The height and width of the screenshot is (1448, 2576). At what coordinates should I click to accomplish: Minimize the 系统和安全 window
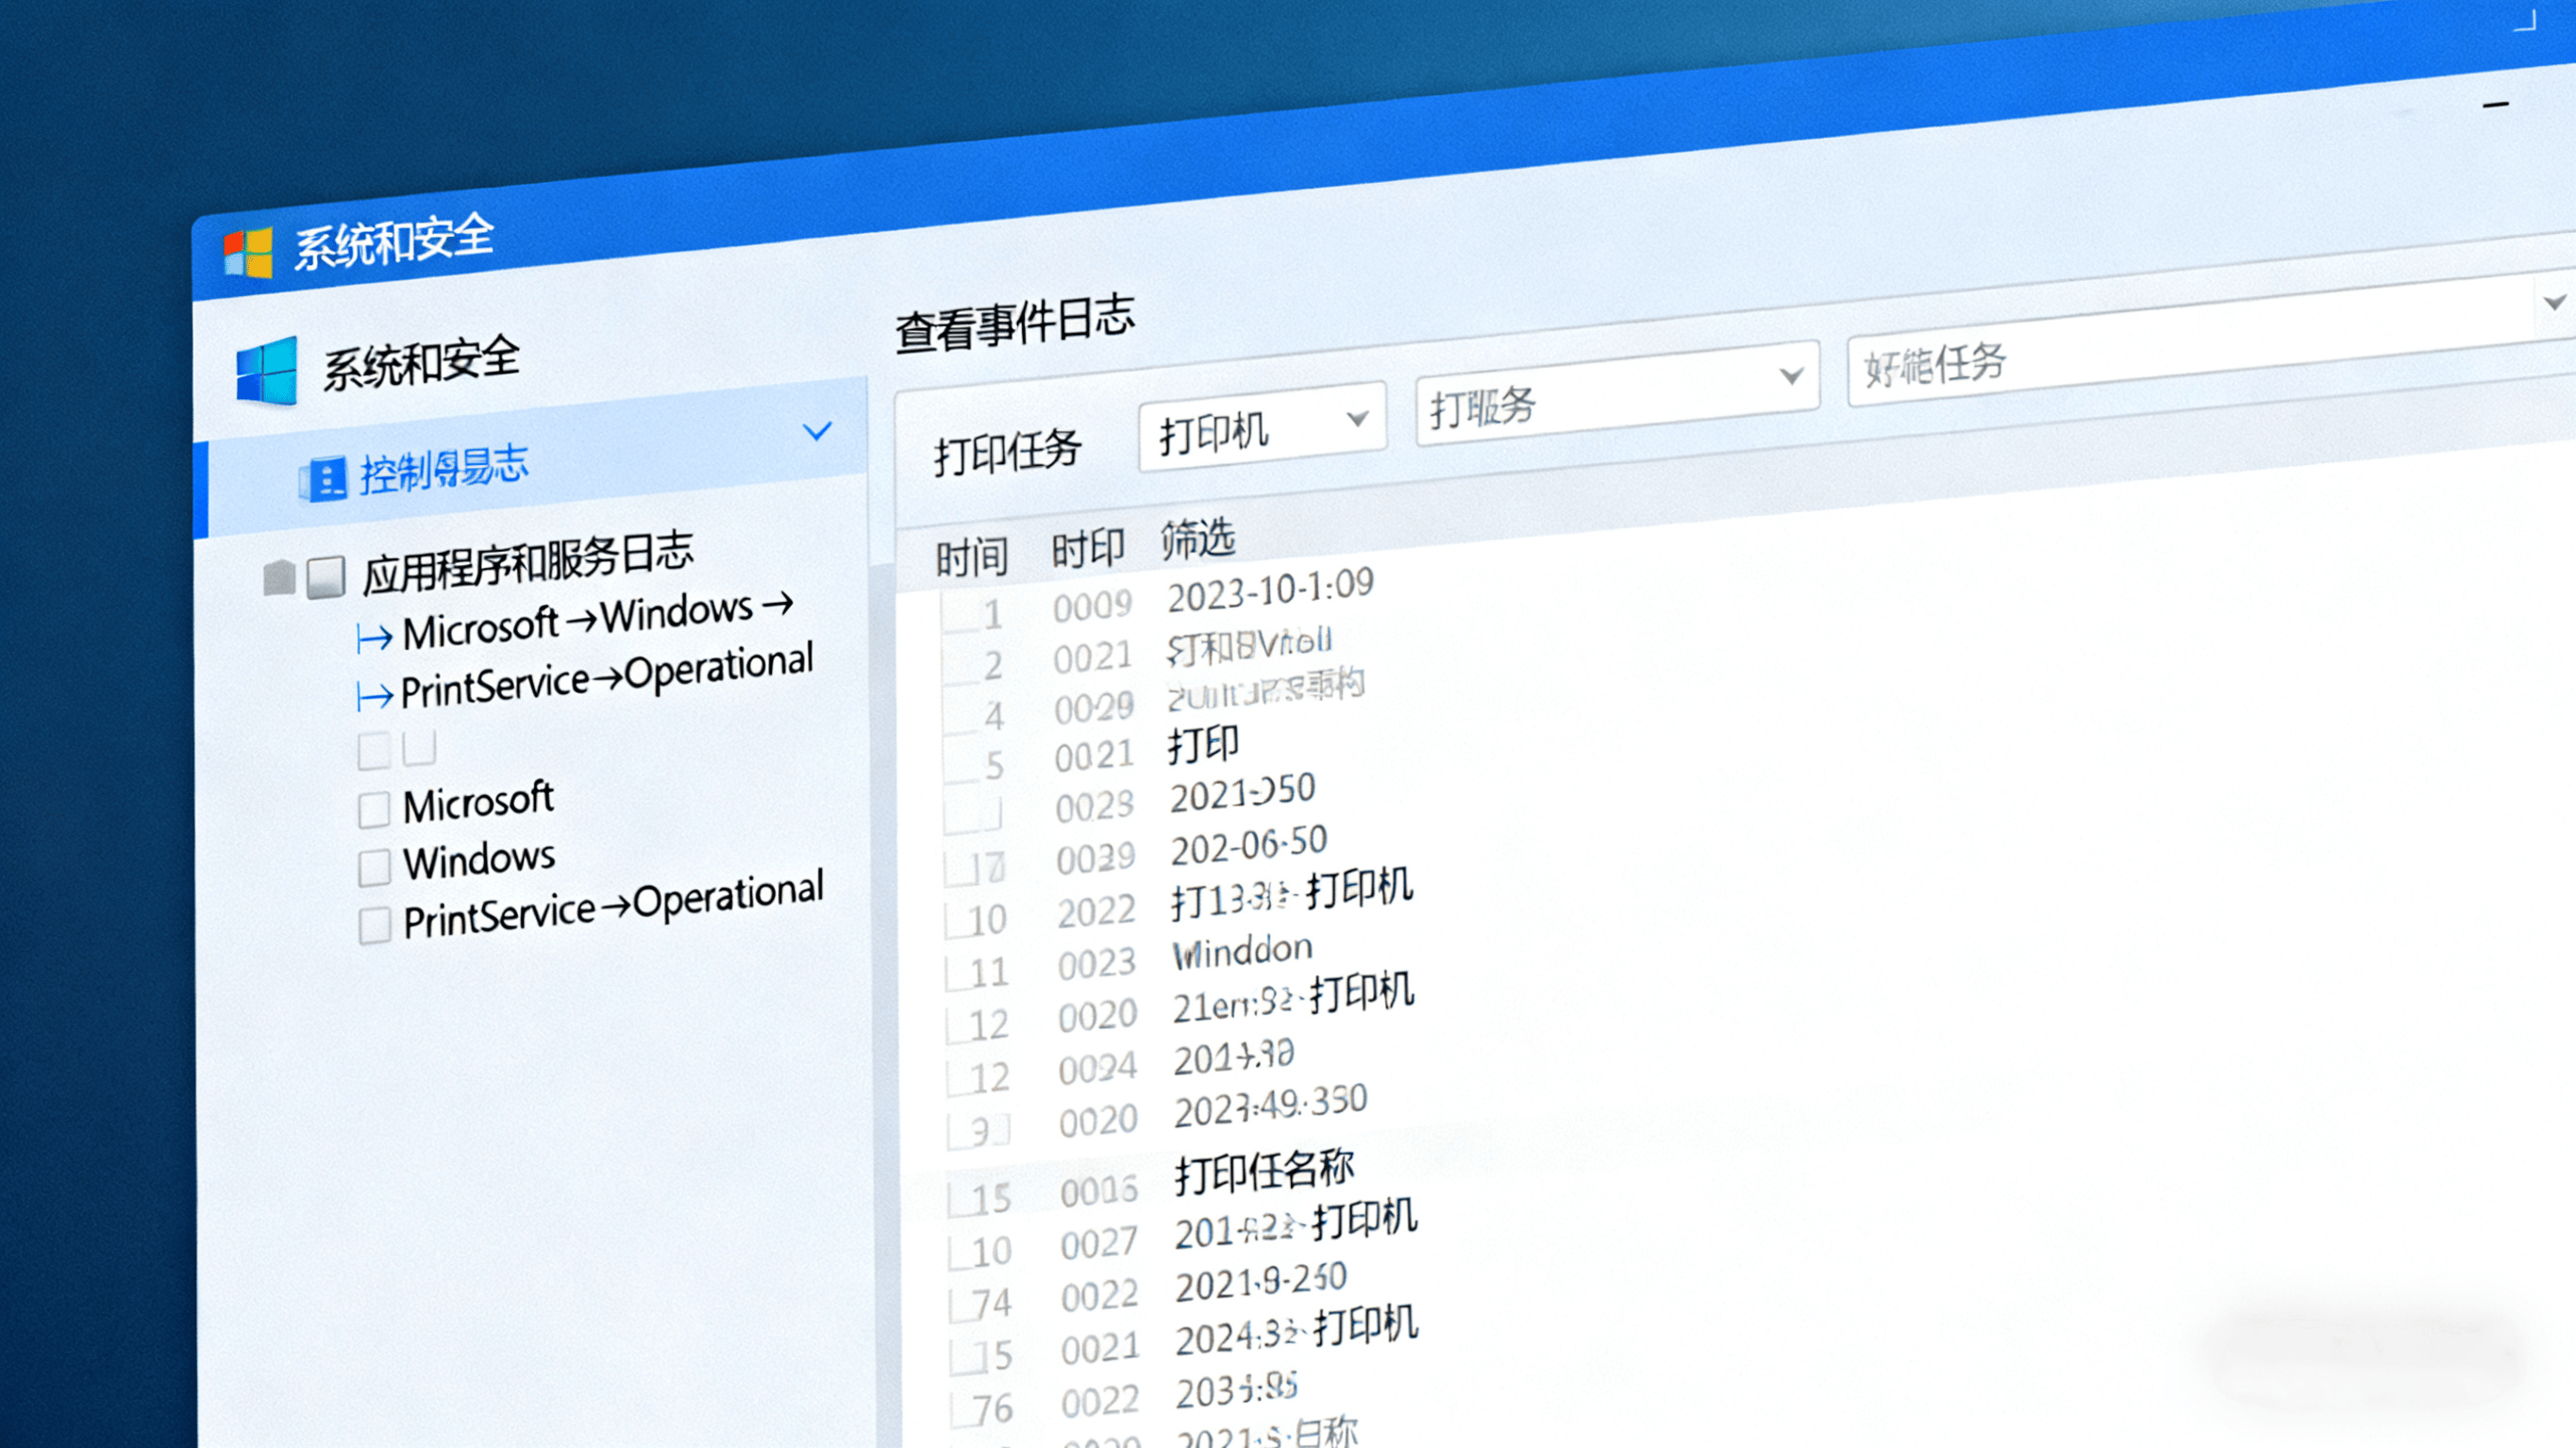click(x=2496, y=104)
